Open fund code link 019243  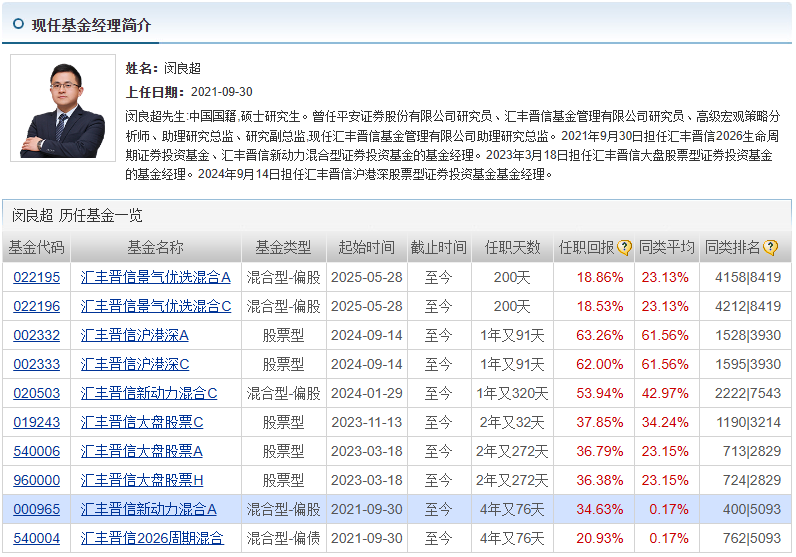pyautogui.click(x=37, y=422)
